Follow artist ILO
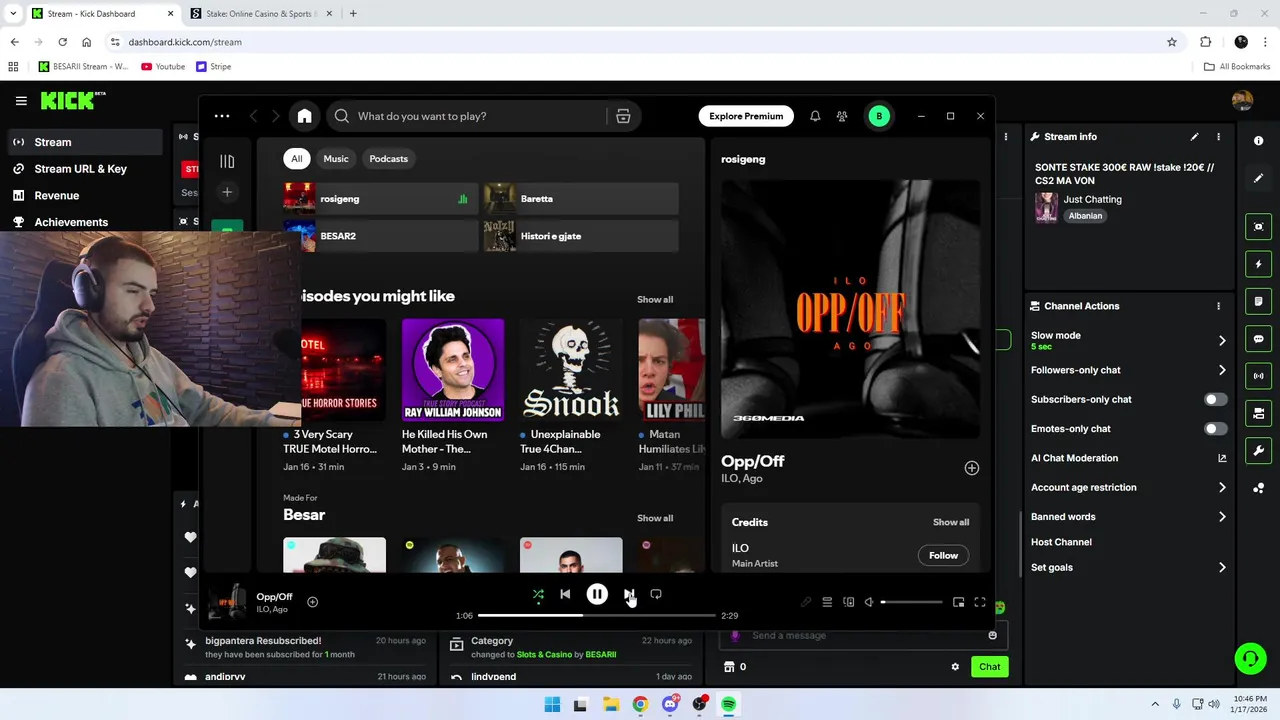The height and width of the screenshot is (720, 1280). tap(943, 555)
